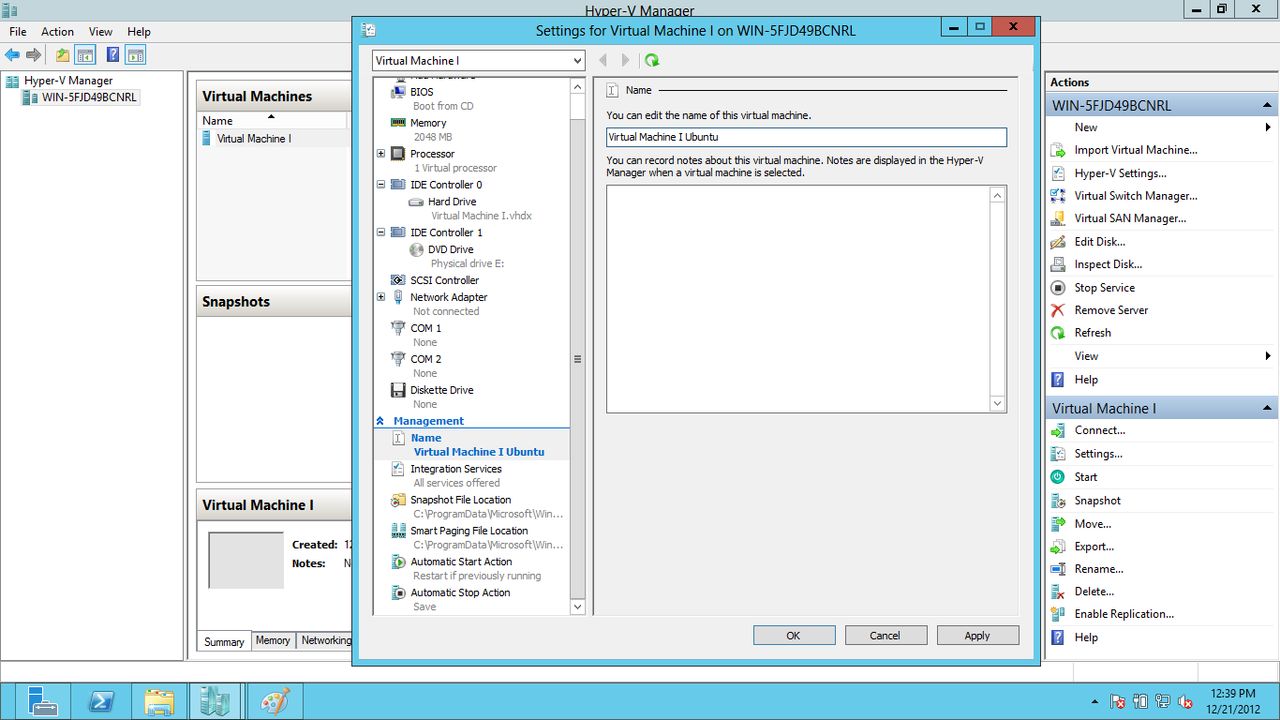This screenshot has width=1280, height=720.
Task: Click the Forward arrow in Hyper-V Manager toolbar
Action: click(x=34, y=55)
